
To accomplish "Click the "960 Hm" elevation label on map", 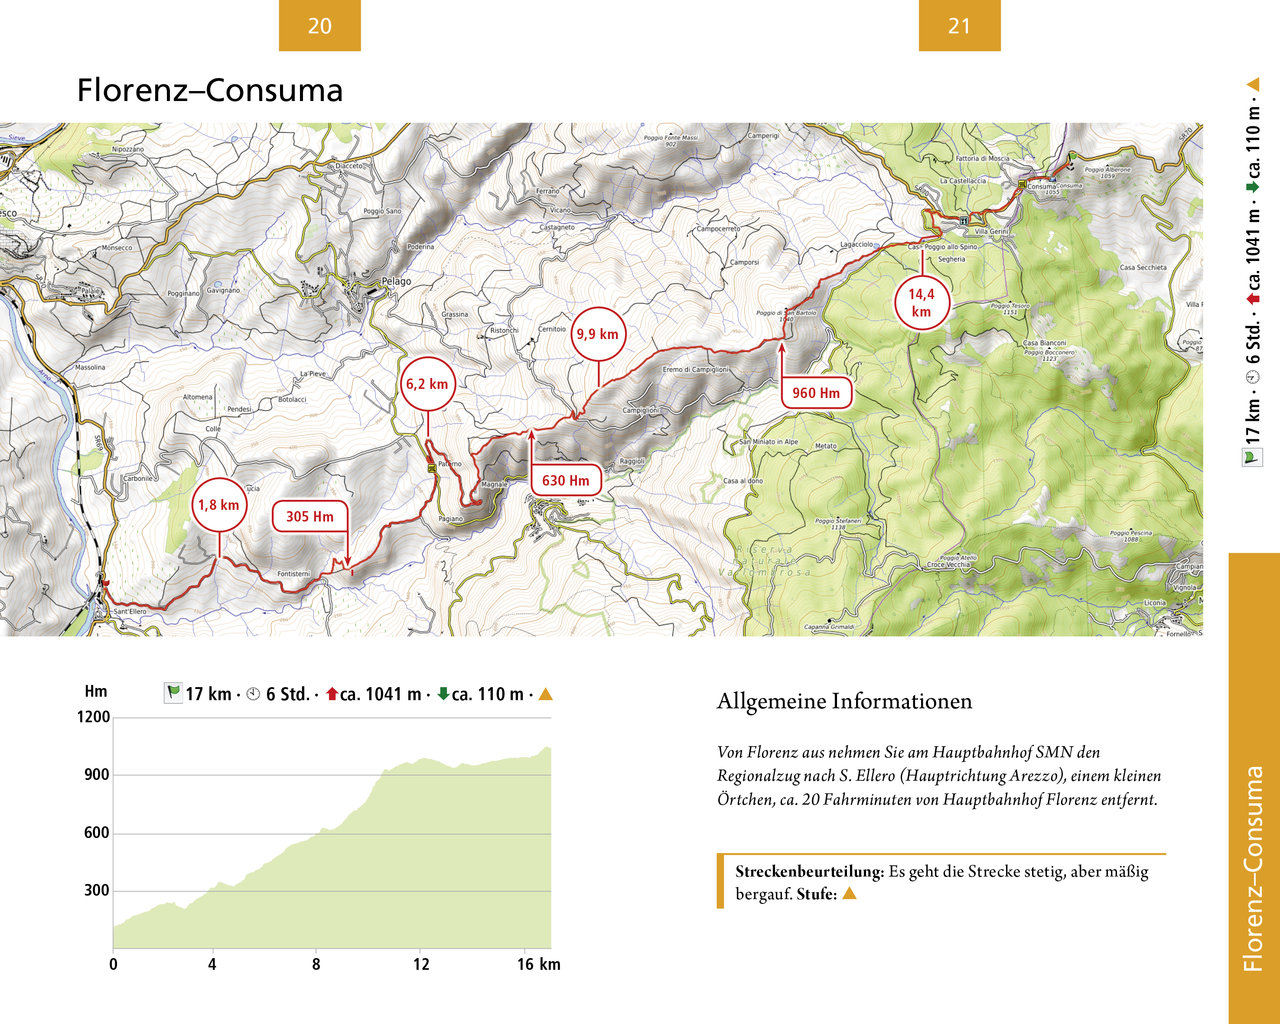I will 816,393.
